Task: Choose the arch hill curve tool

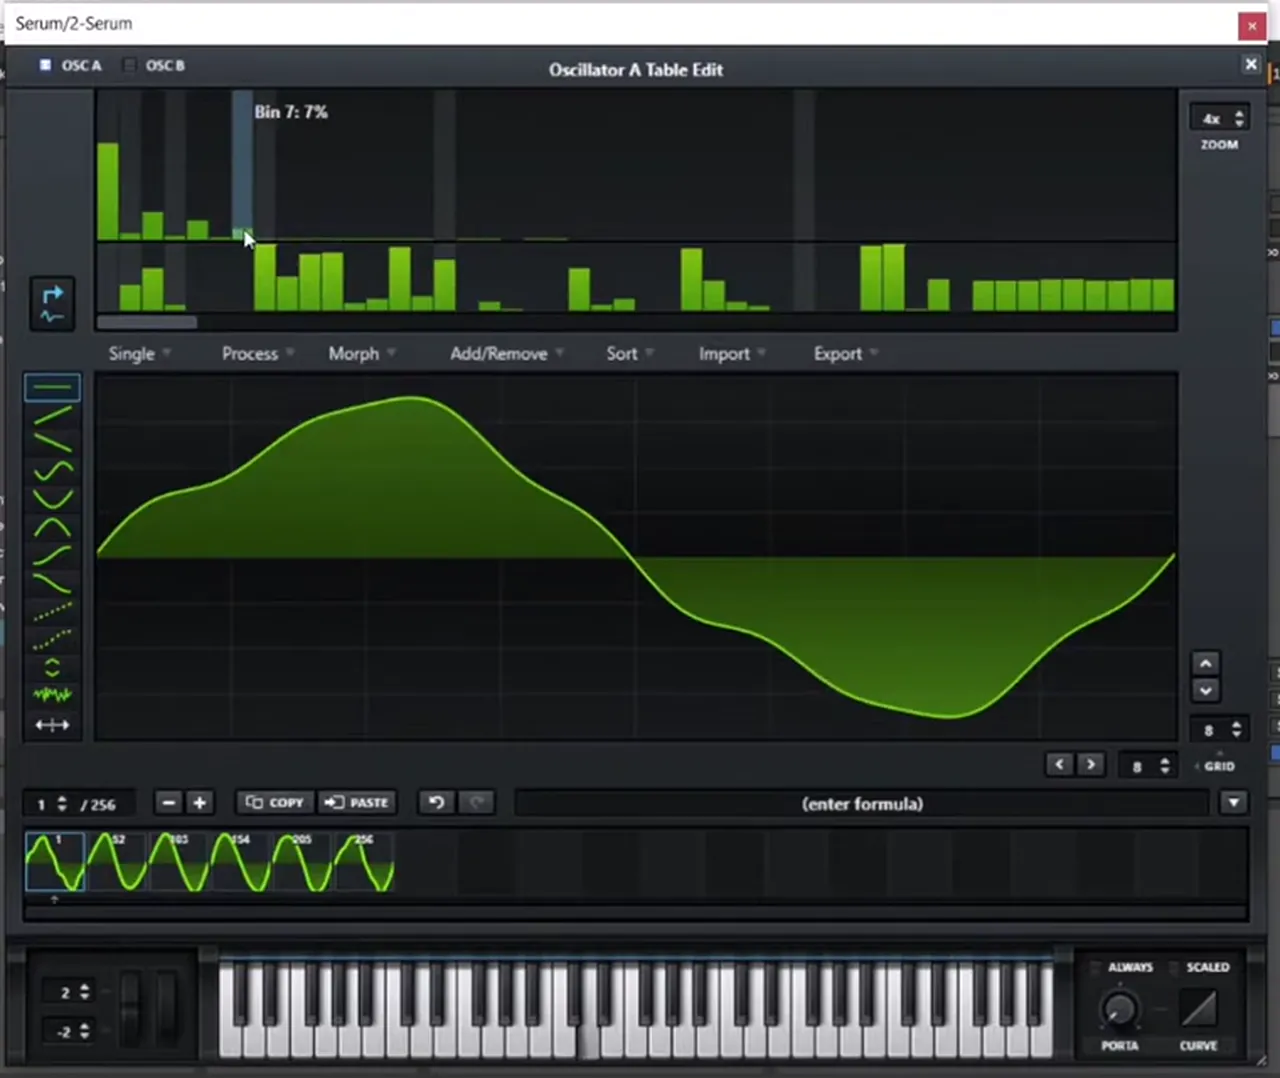Action: (52, 527)
